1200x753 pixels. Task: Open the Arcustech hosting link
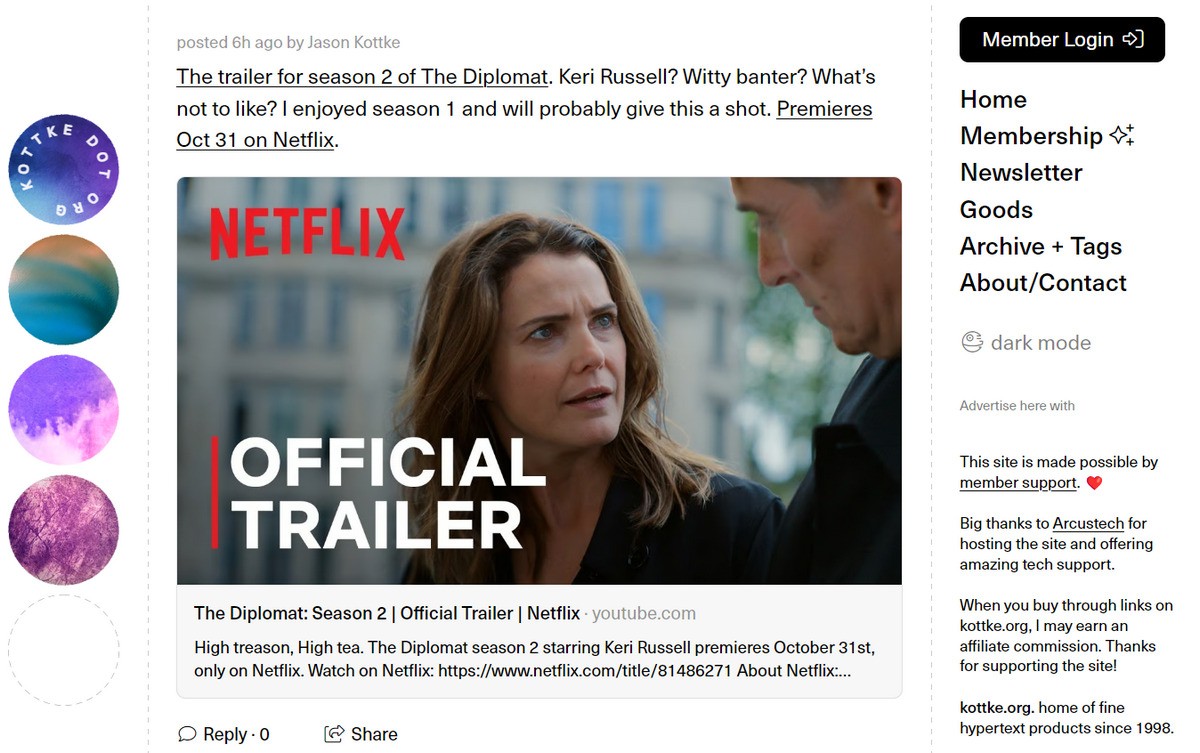[1088, 523]
